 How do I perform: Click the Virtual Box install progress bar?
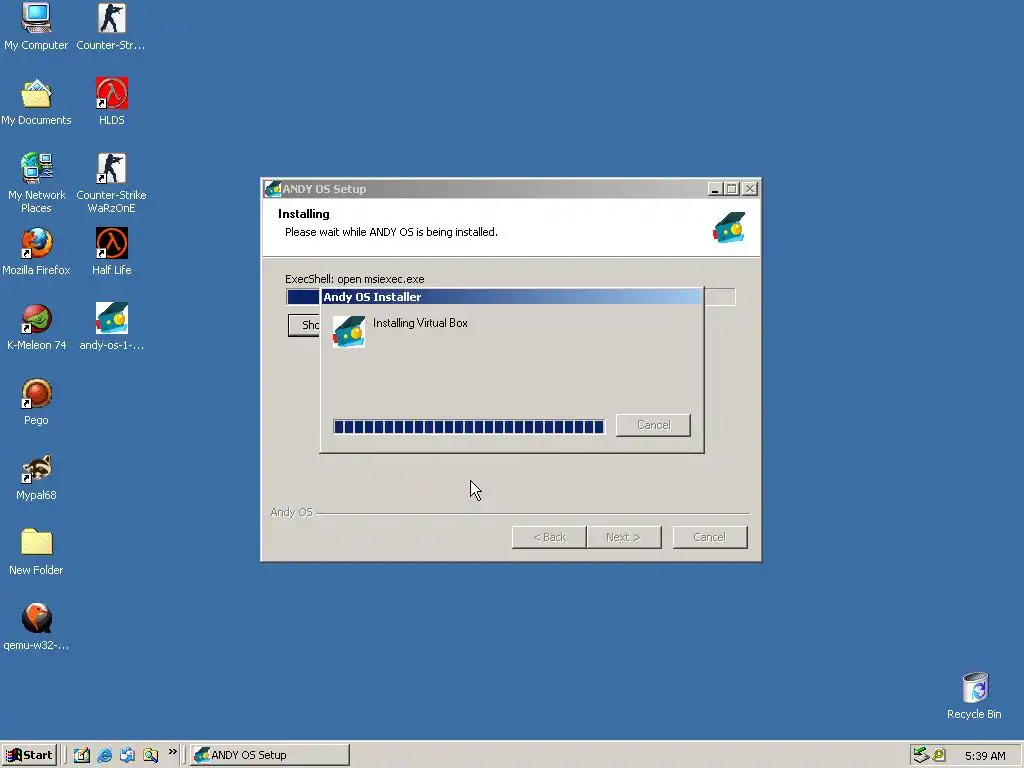click(x=469, y=427)
